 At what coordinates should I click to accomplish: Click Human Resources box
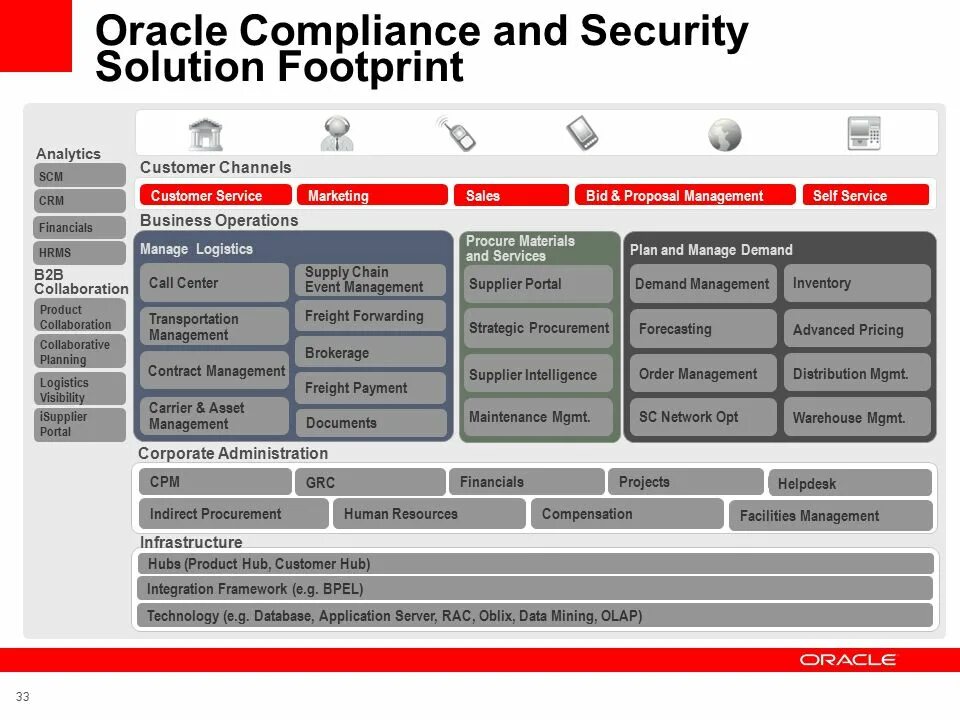429,514
